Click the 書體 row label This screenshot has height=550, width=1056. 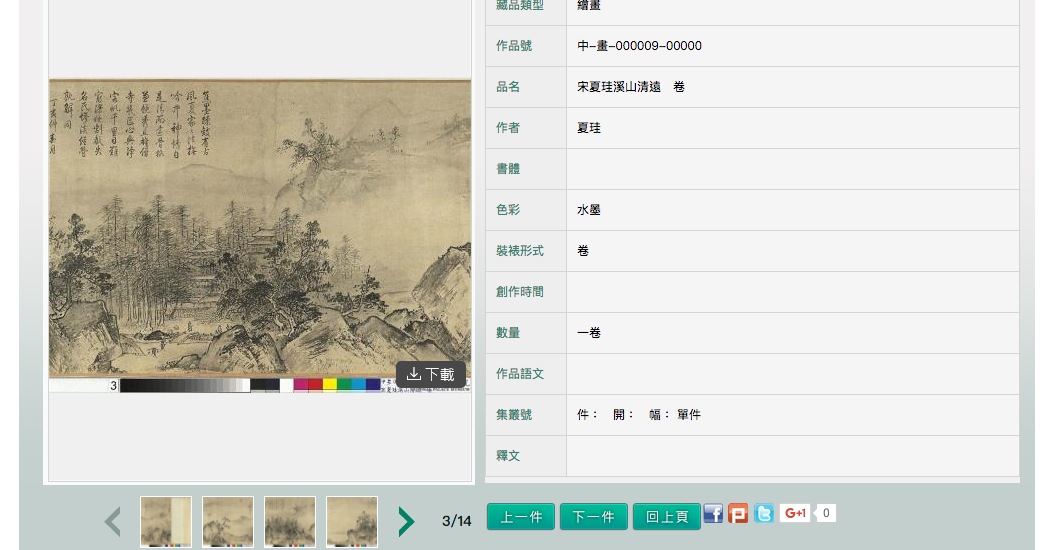[508, 169]
